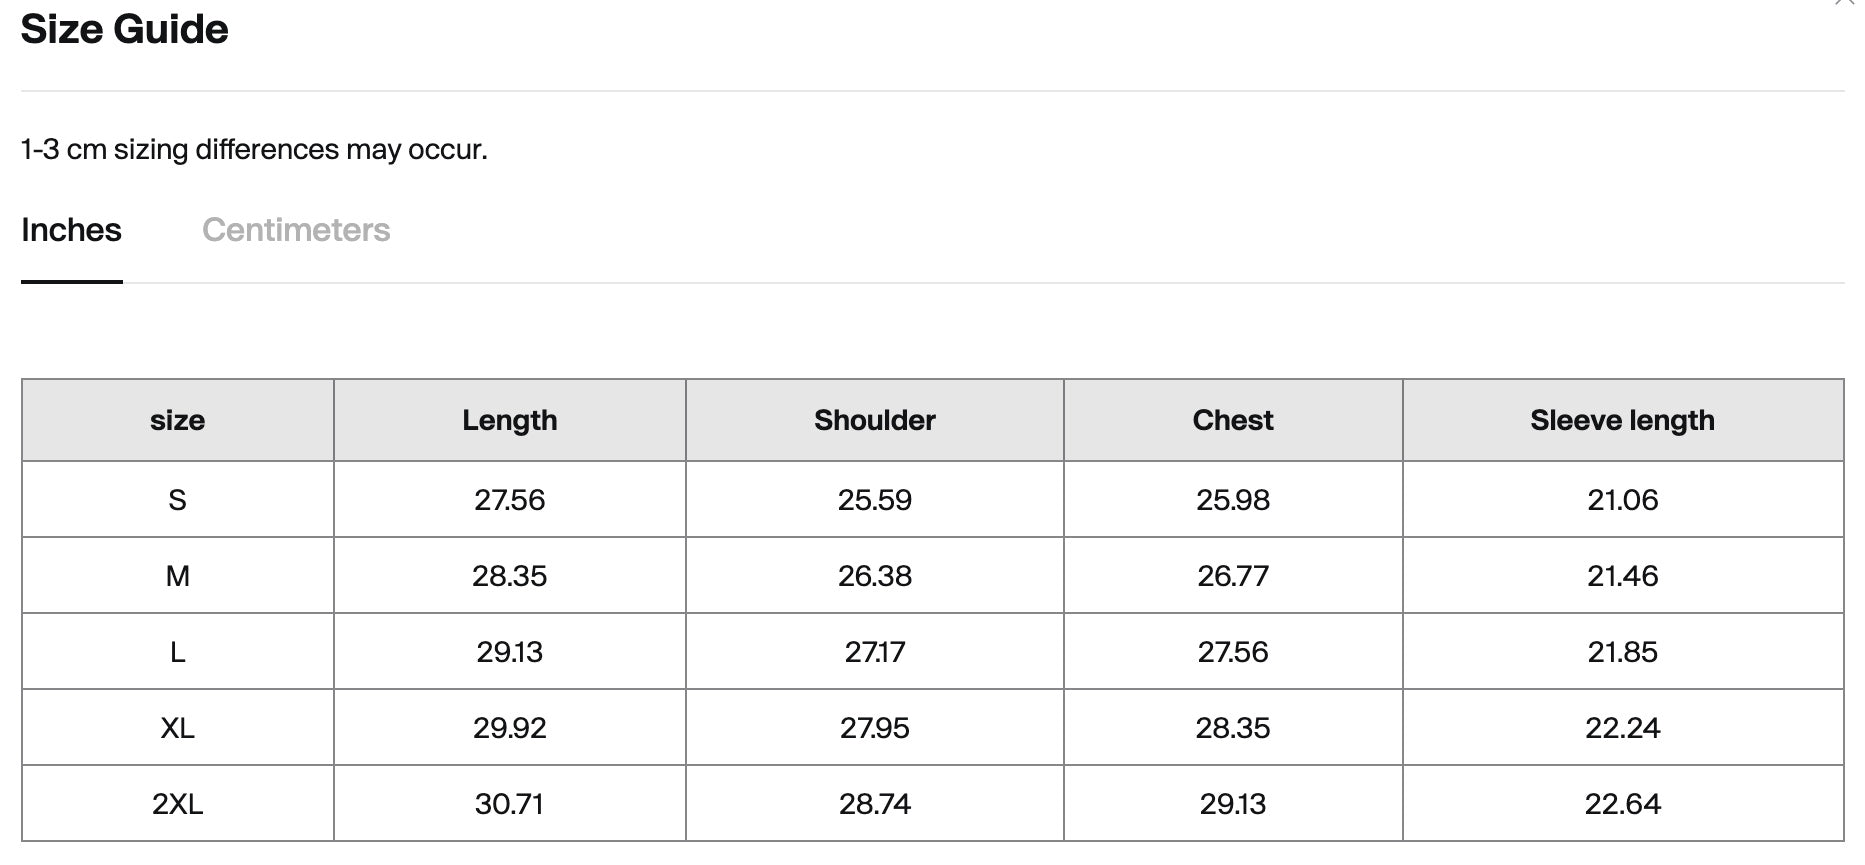Screen dimensions: 1865x865
Task: Select the Sleeve length column header
Action: tap(1622, 420)
